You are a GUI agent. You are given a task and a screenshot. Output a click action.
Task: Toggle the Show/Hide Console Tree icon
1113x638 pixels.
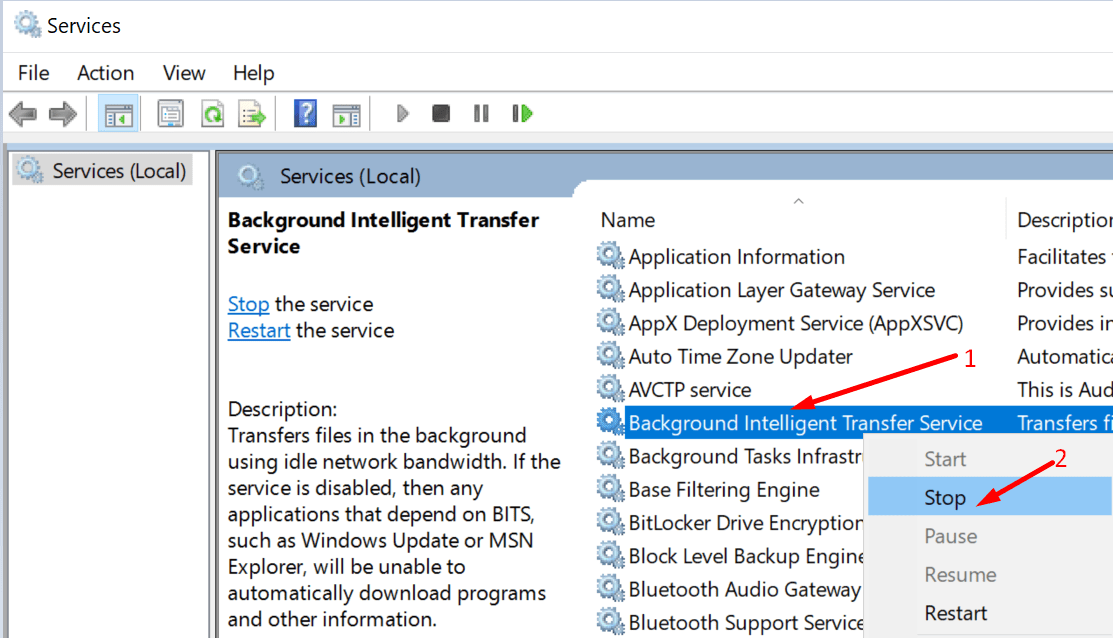pos(118,114)
